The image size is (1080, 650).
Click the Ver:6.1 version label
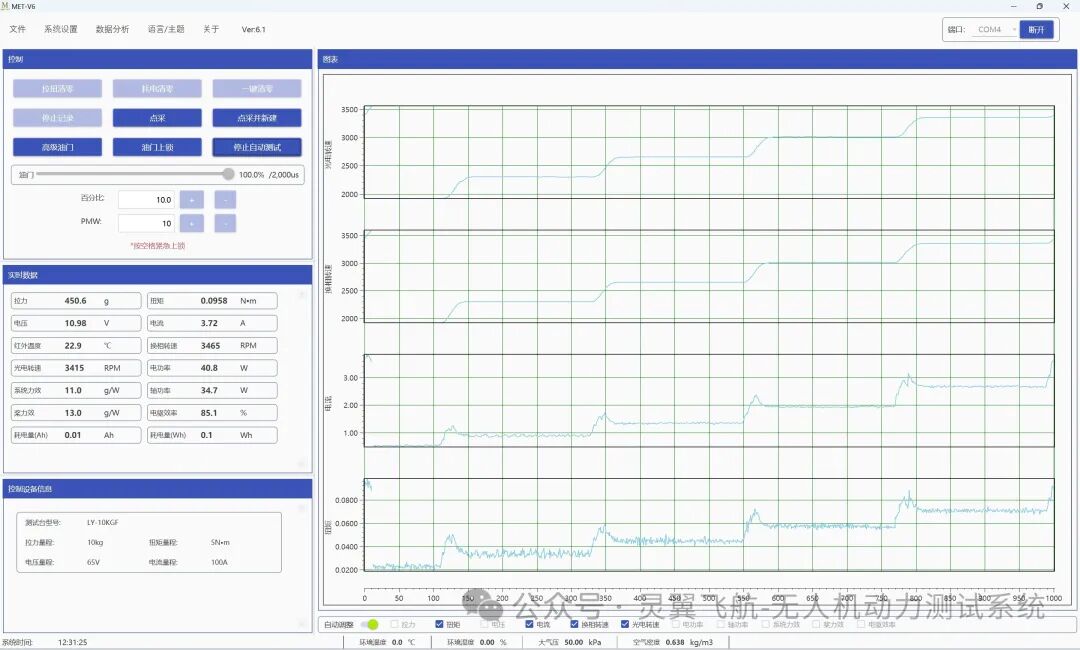click(x=253, y=29)
